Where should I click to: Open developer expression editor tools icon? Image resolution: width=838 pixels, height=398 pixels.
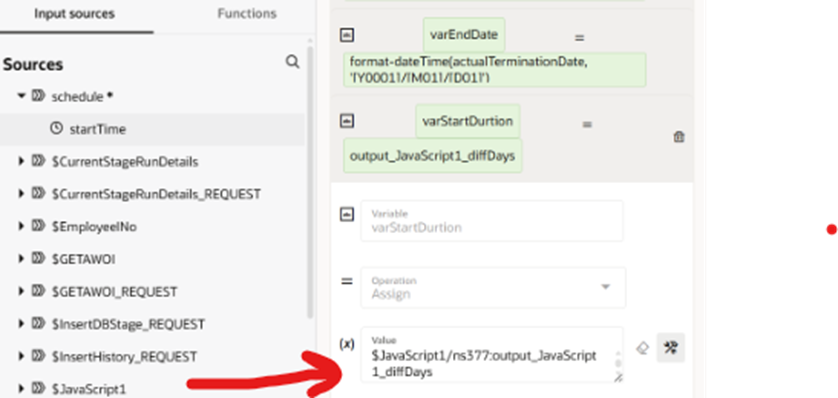671,348
